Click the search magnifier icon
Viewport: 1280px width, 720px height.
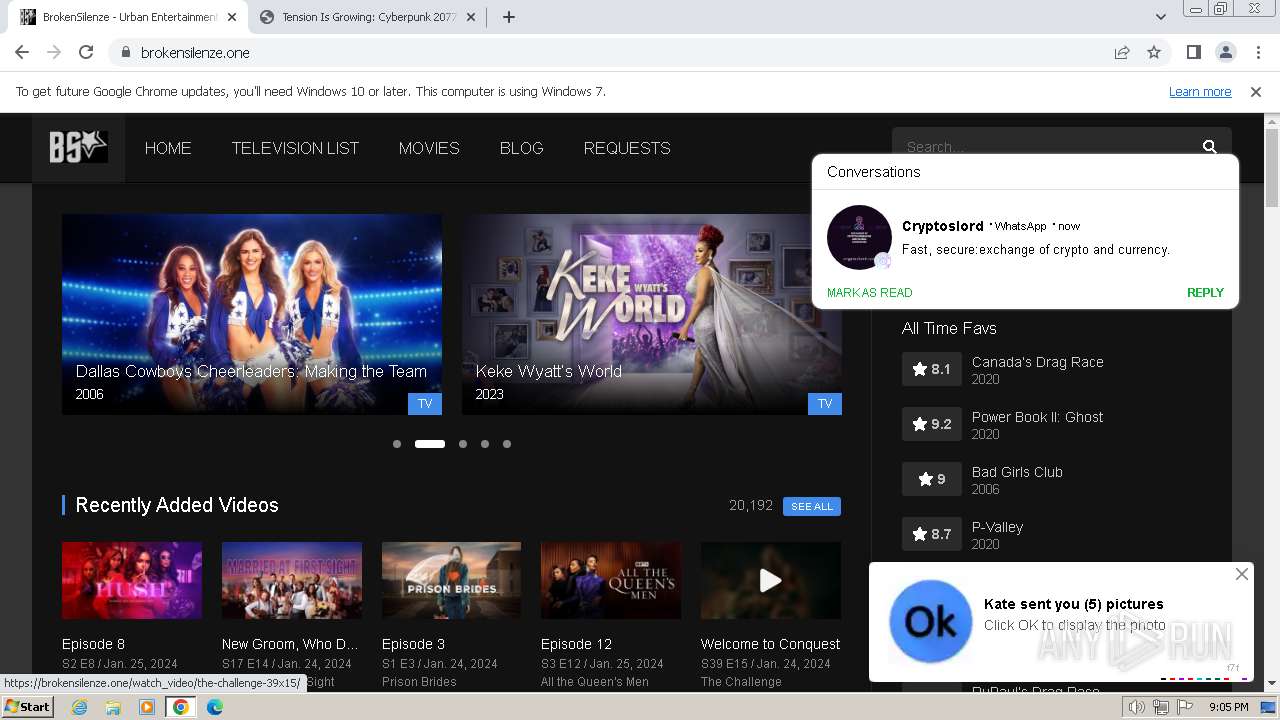[x=1210, y=147]
